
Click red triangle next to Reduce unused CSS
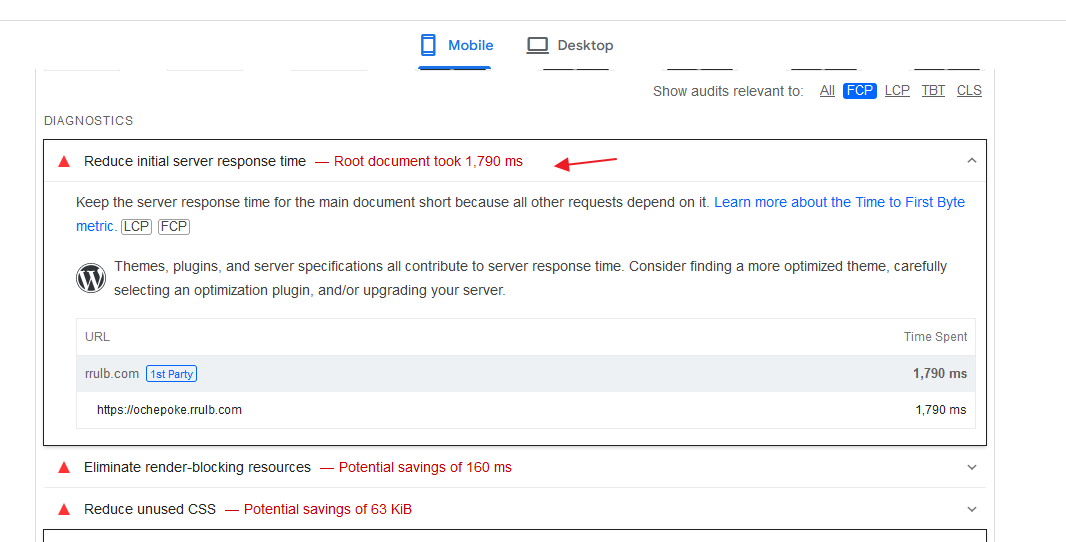tap(64, 509)
